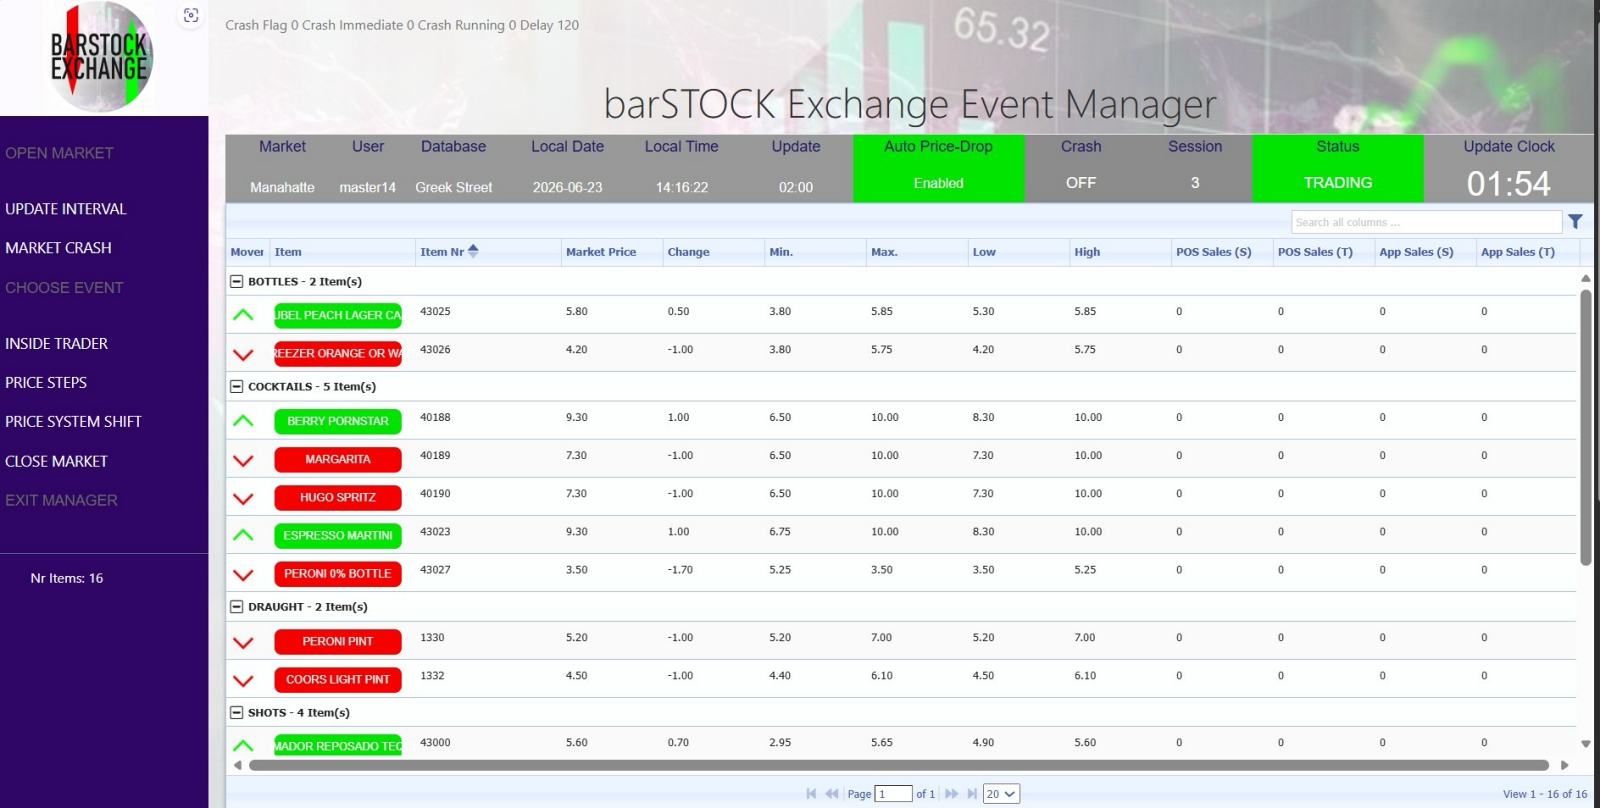The image size is (1600, 808).
Task: Click the page number input box
Action: pyautogui.click(x=893, y=794)
